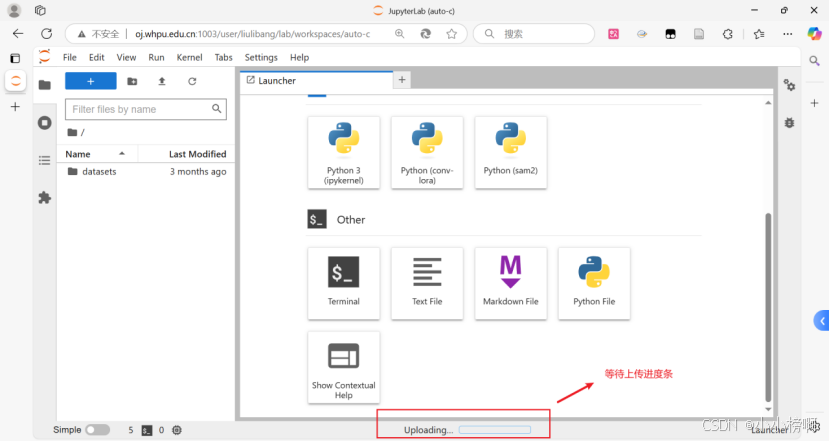Open the Settings menu
Screen dimensions: 830x441
pos(261,57)
